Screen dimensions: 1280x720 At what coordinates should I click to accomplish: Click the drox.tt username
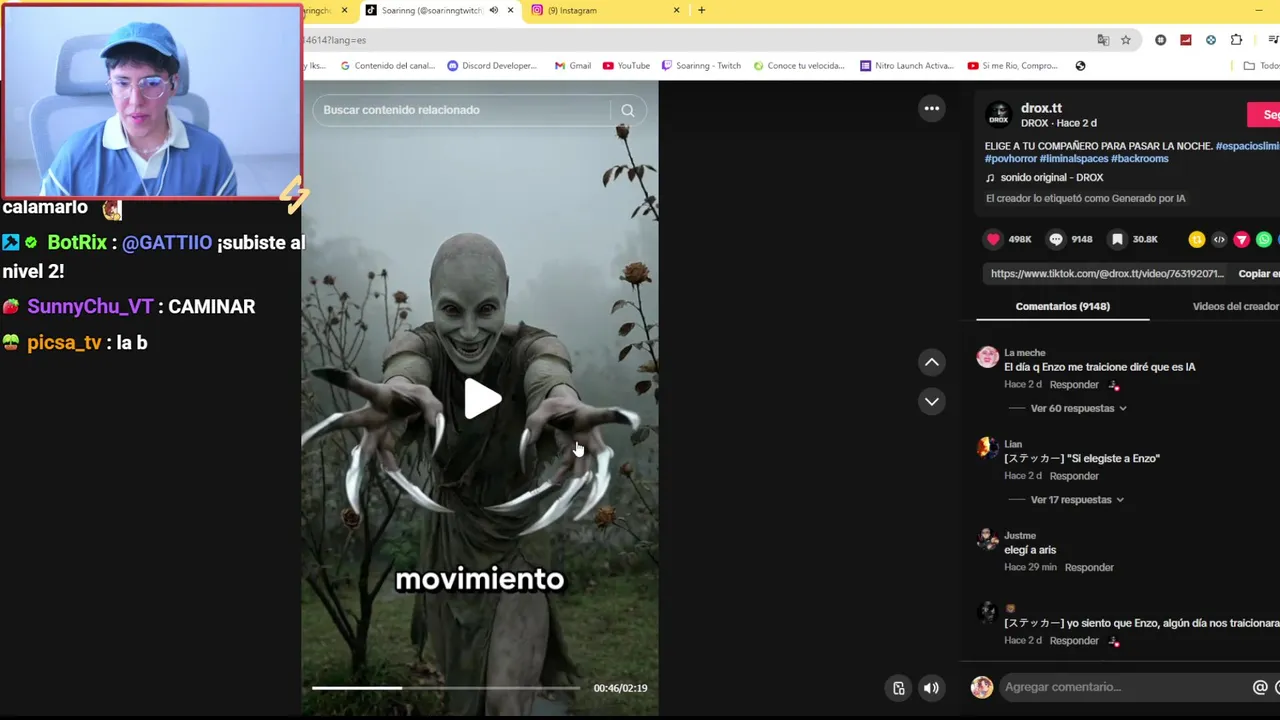coord(1041,108)
